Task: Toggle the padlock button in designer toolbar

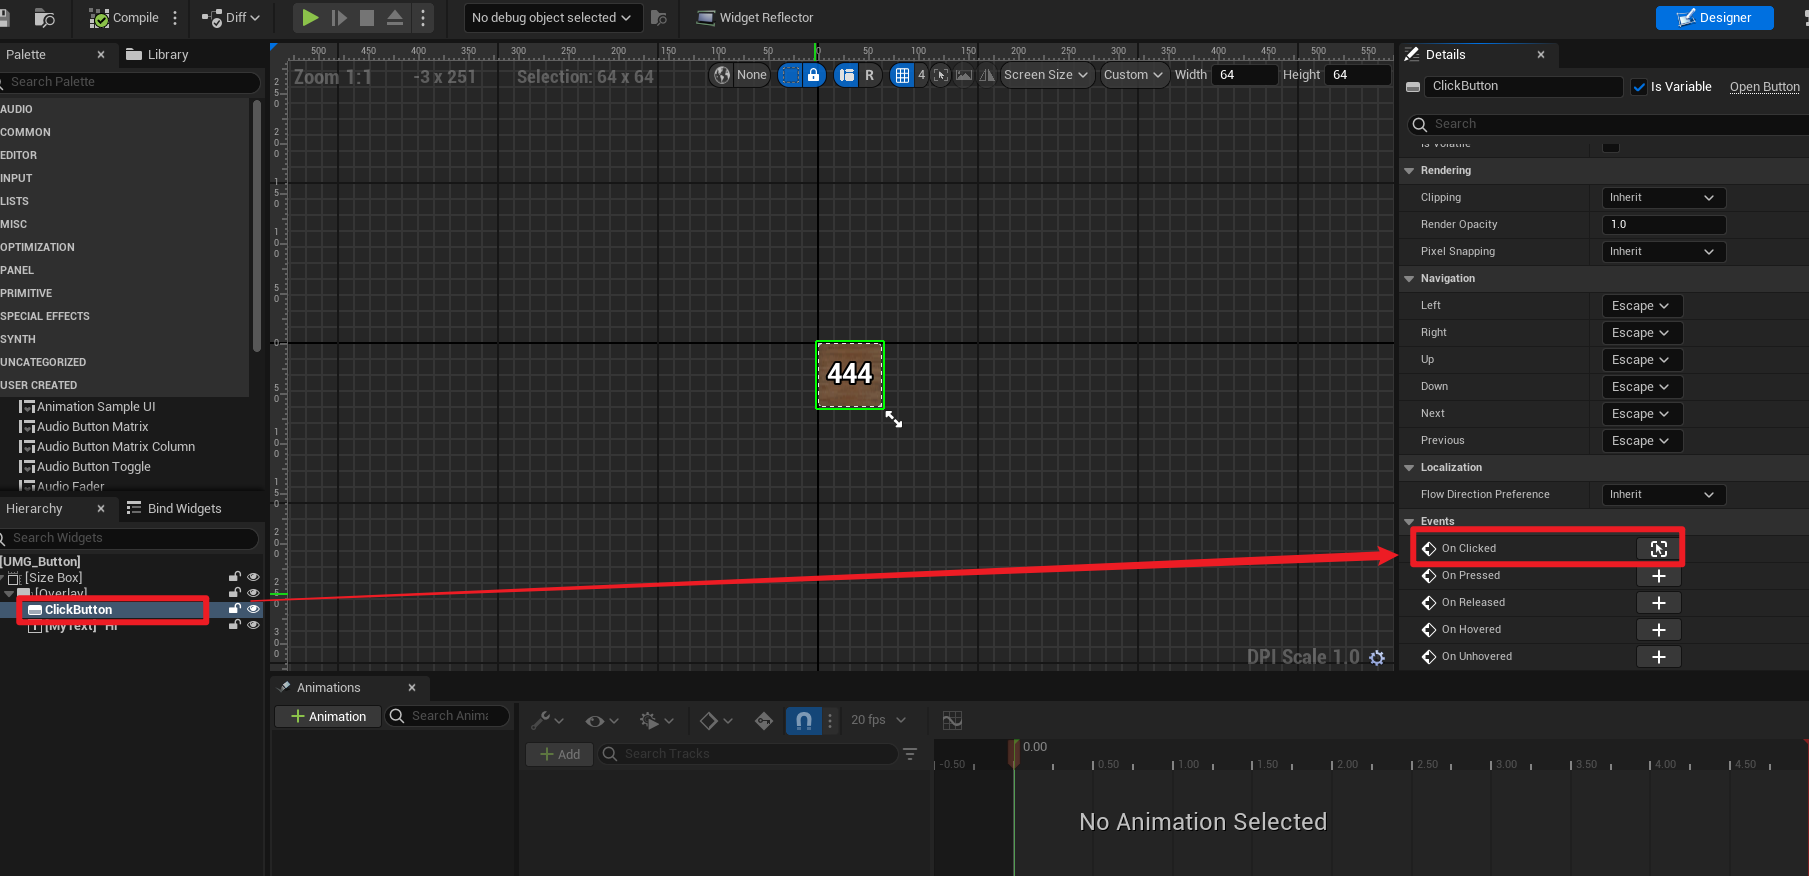Action: [813, 75]
